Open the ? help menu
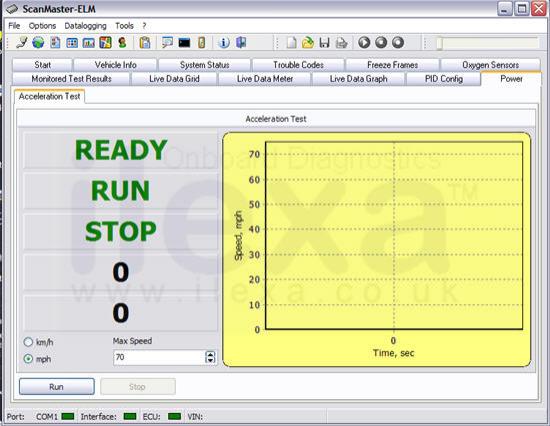This screenshot has width=550, height=426. pos(144,26)
